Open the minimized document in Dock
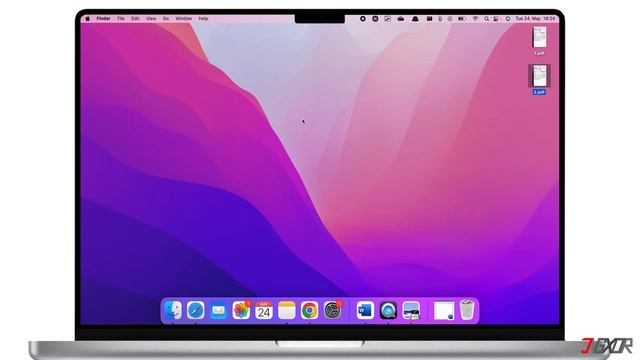 pyautogui.click(x=444, y=311)
